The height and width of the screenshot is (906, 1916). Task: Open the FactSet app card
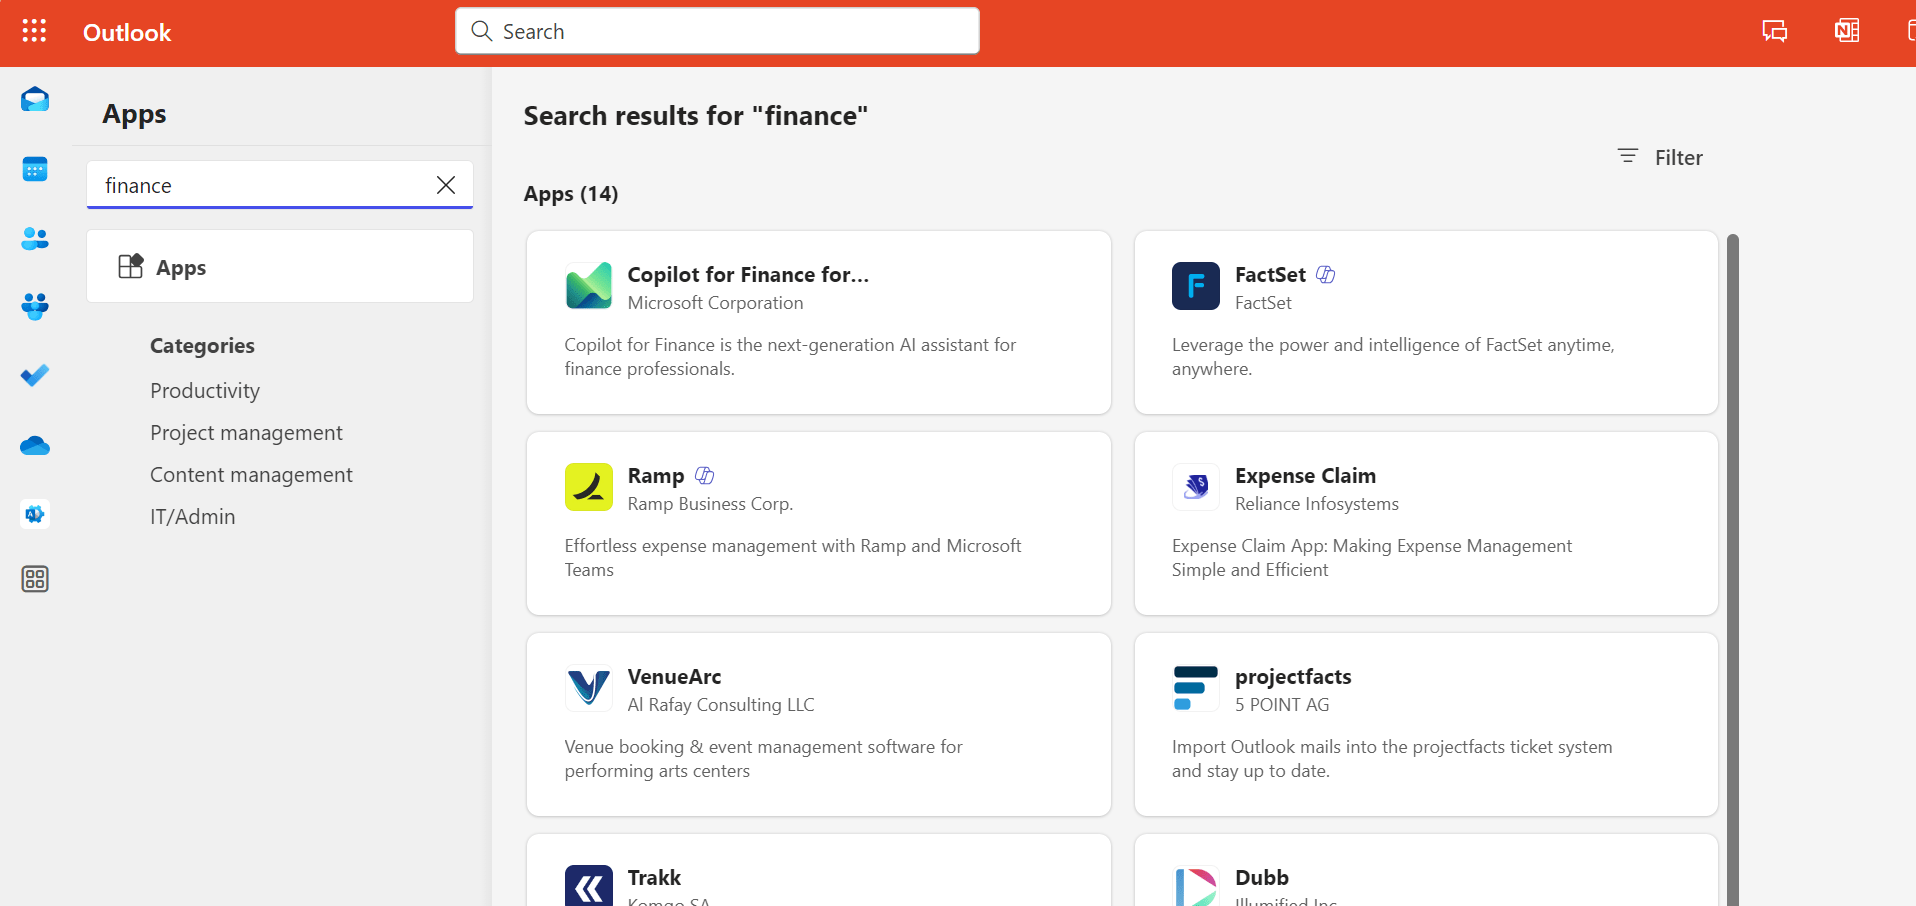pyautogui.click(x=1425, y=322)
